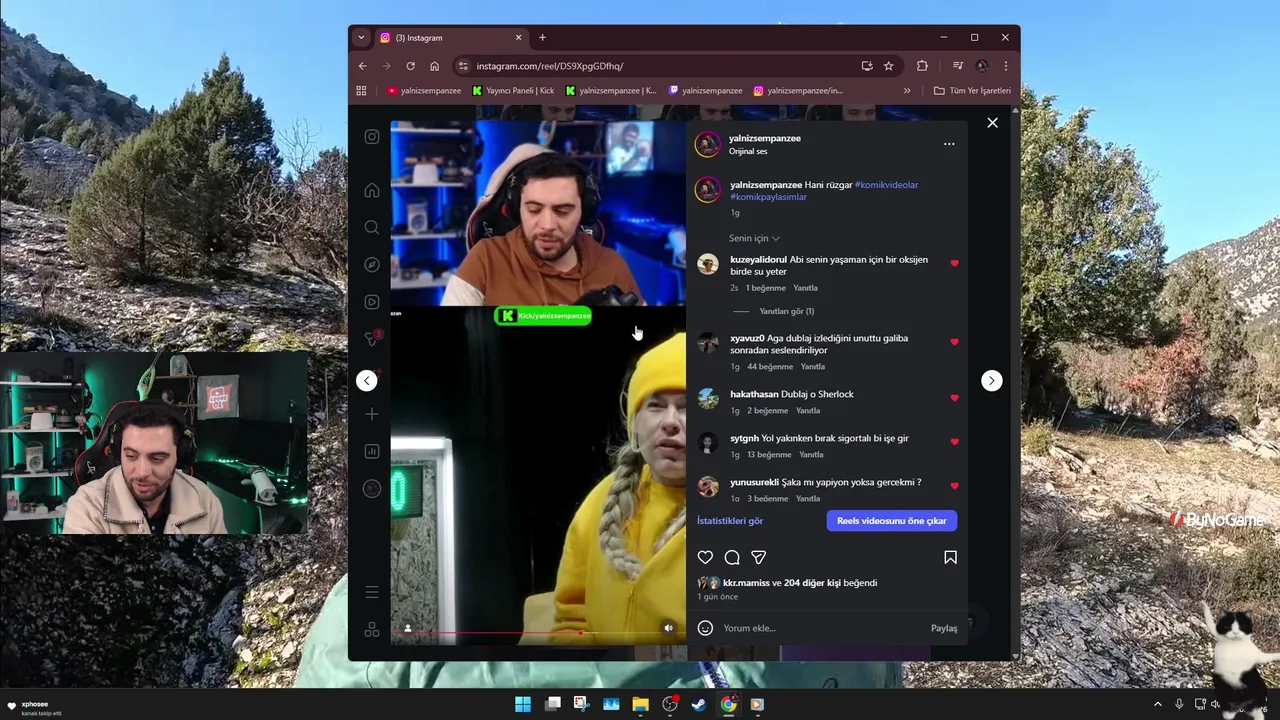The width and height of the screenshot is (1280, 720).
Task: Create new post with sidebar plus icon
Action: click(372, 414)
